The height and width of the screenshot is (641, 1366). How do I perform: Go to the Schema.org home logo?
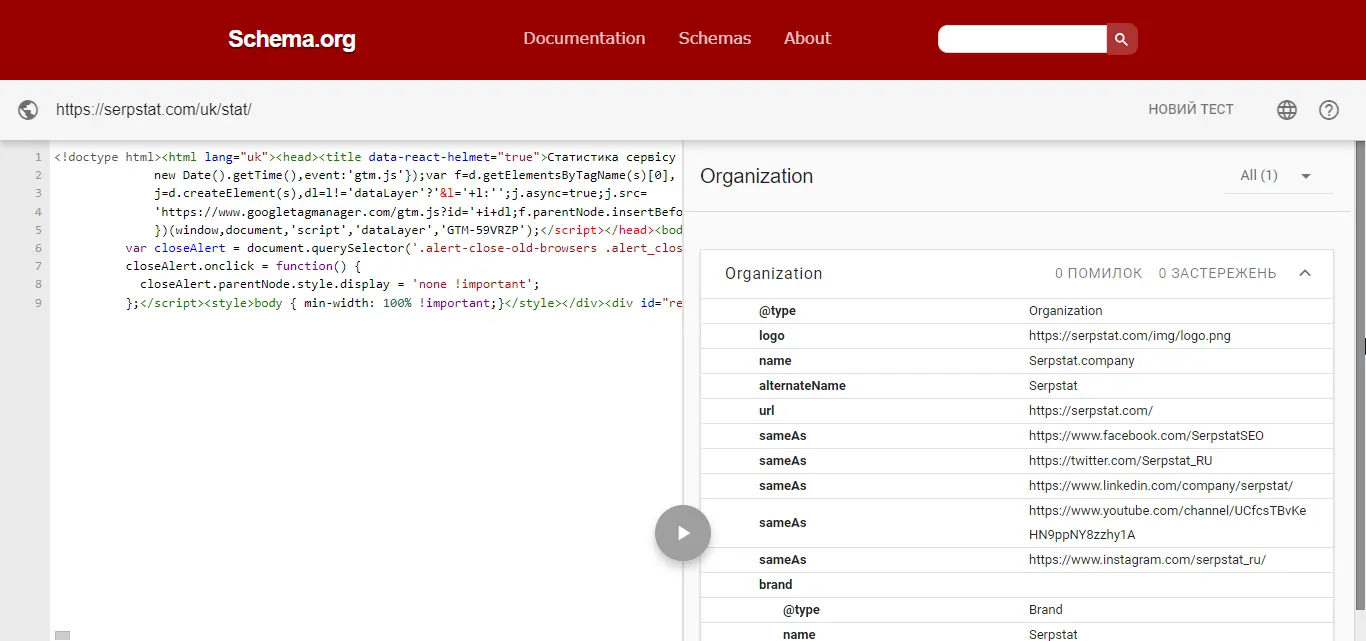291,39
